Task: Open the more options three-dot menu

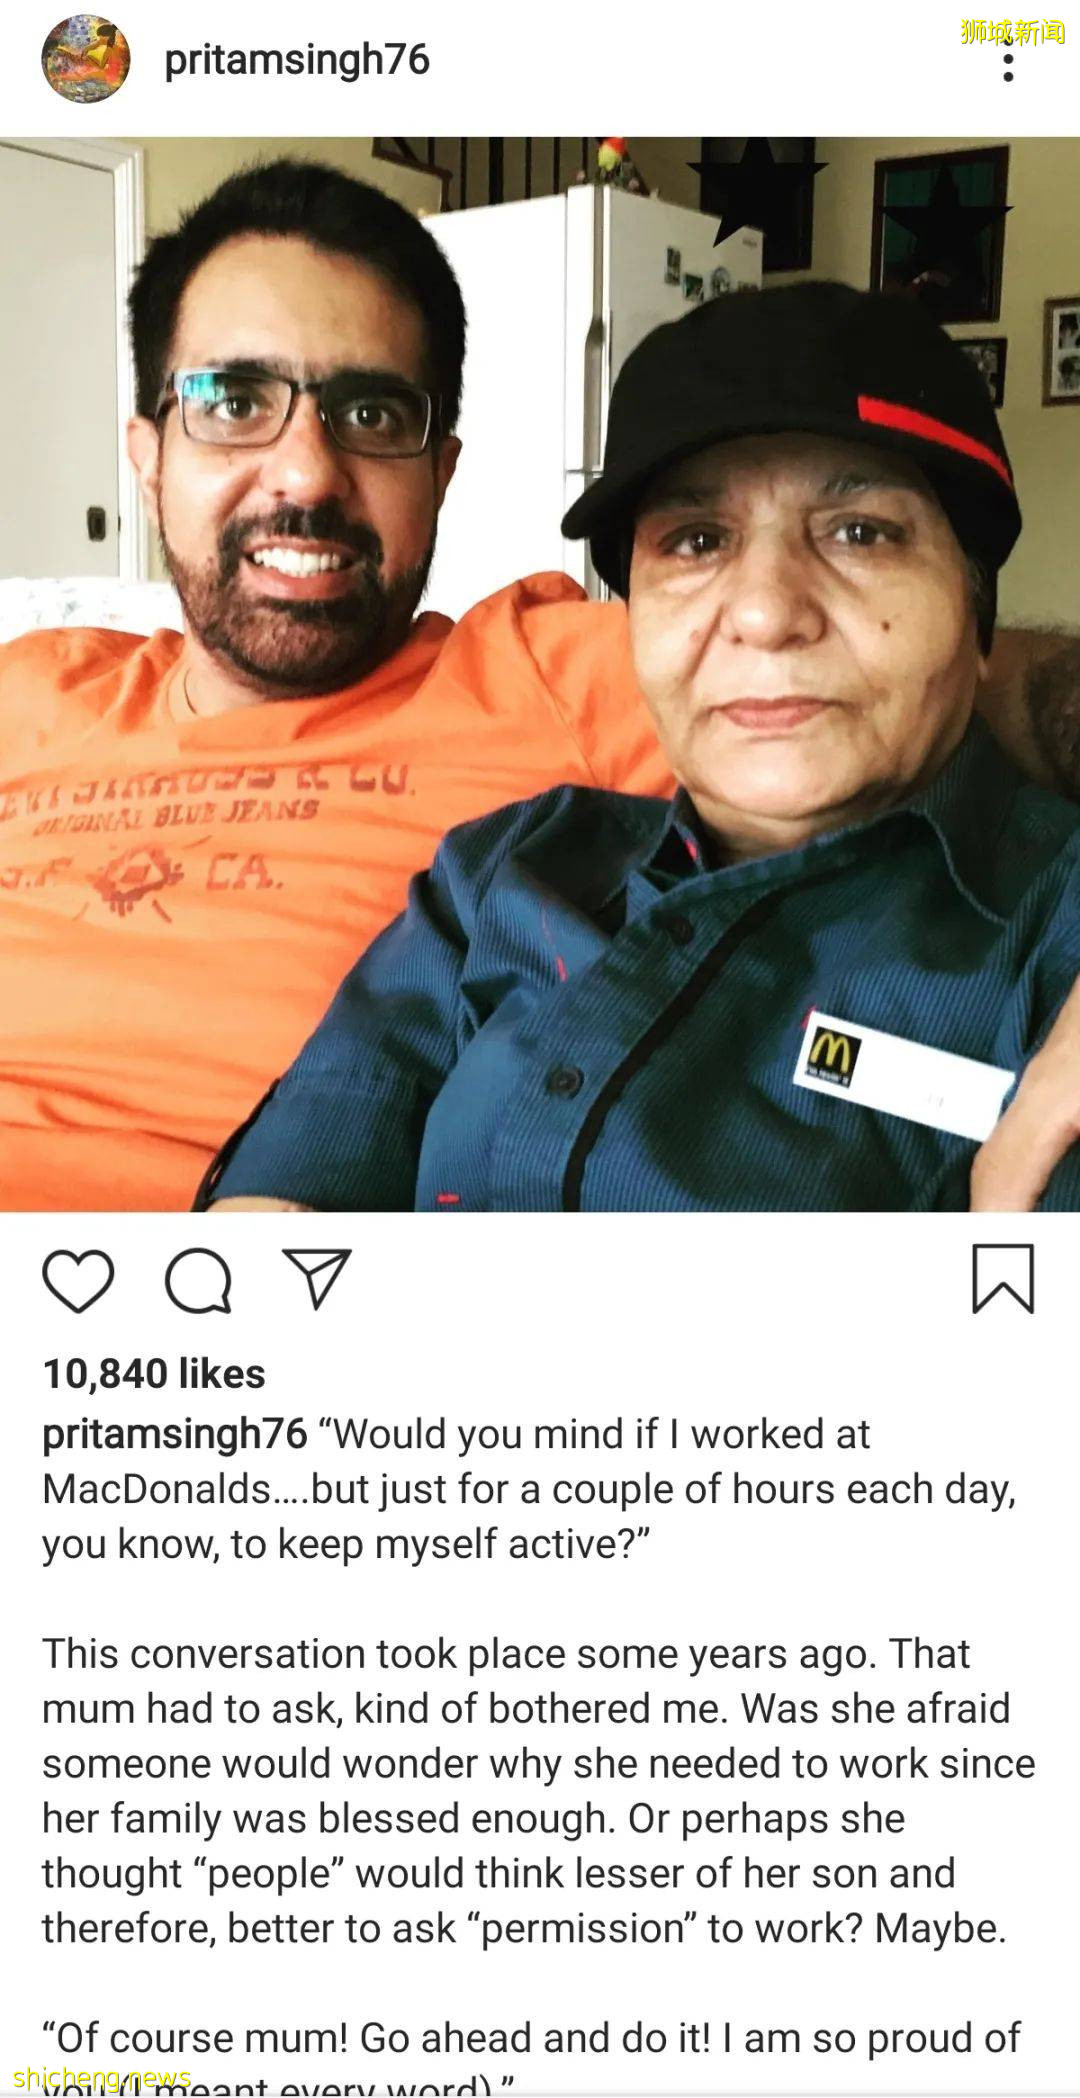Action: [x=1008, y=66]
